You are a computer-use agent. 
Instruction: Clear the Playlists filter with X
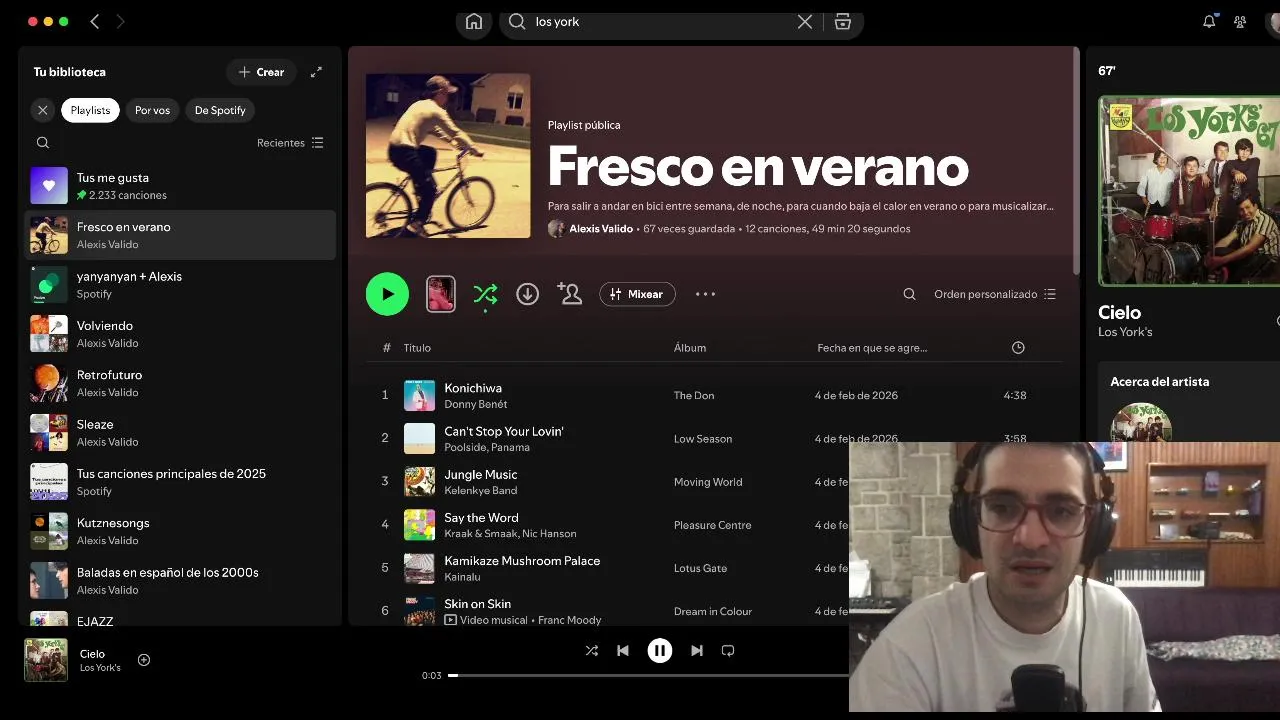42,110
